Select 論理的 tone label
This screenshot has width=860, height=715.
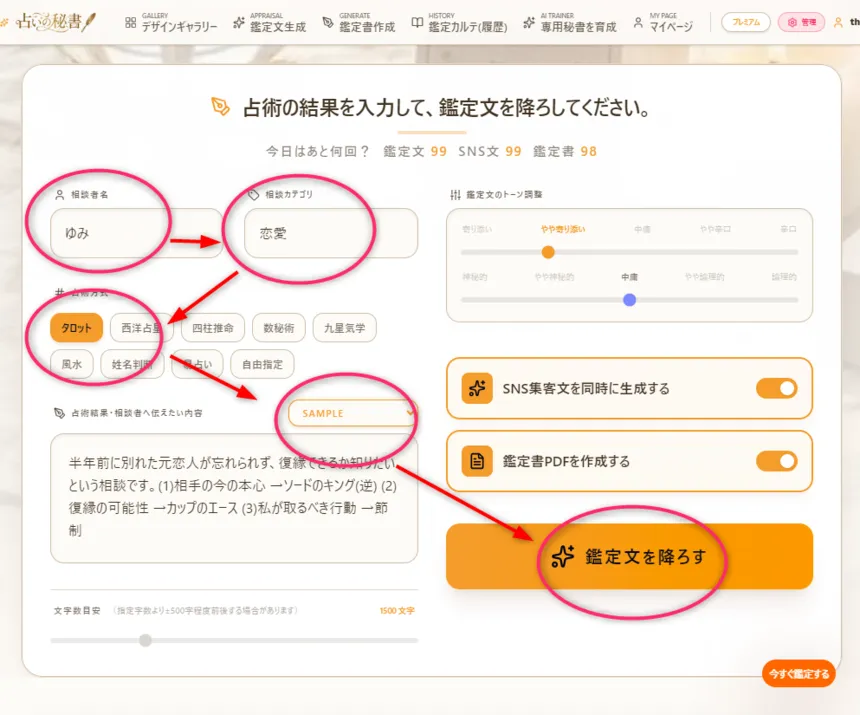coord(784,277)
